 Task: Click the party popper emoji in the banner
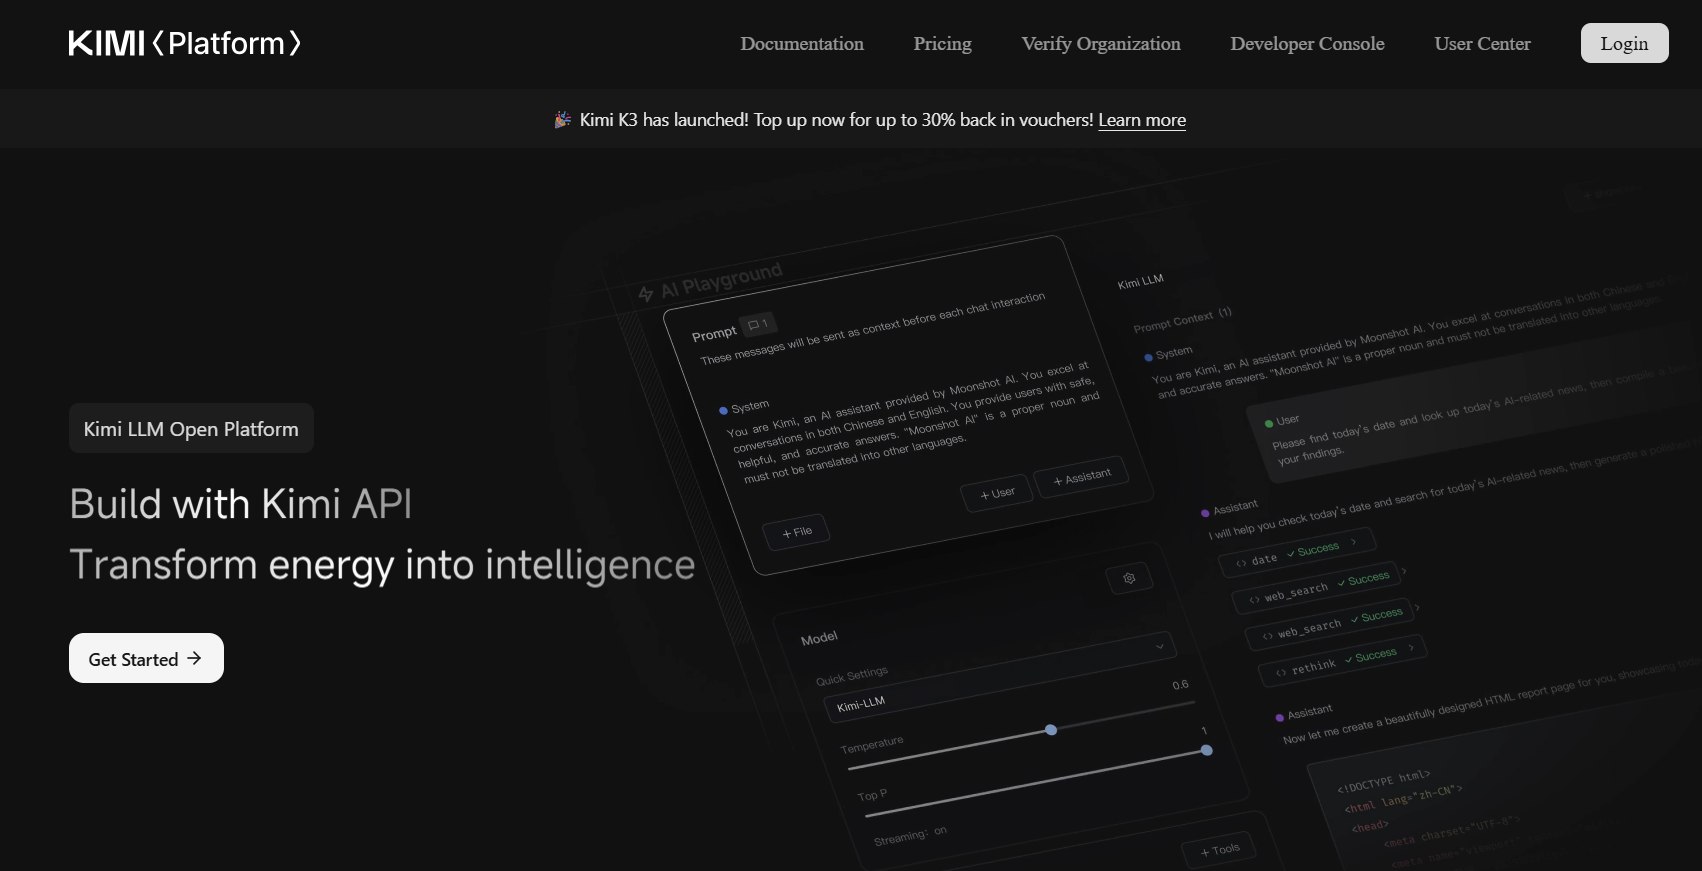tap(563, 119)
